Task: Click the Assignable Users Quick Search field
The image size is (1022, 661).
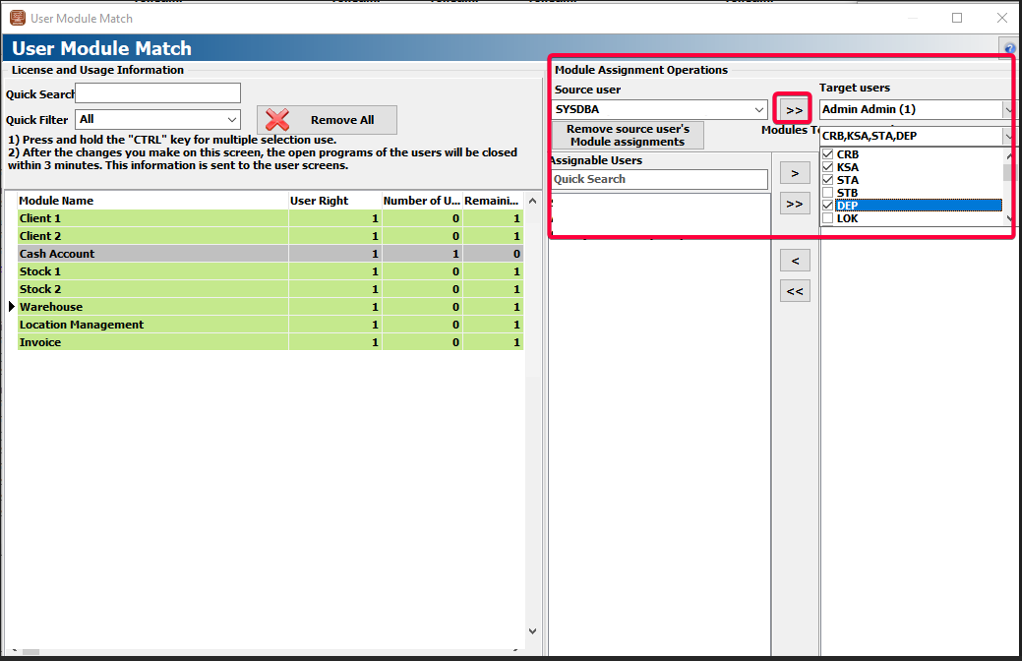Action: click(658, 180)
